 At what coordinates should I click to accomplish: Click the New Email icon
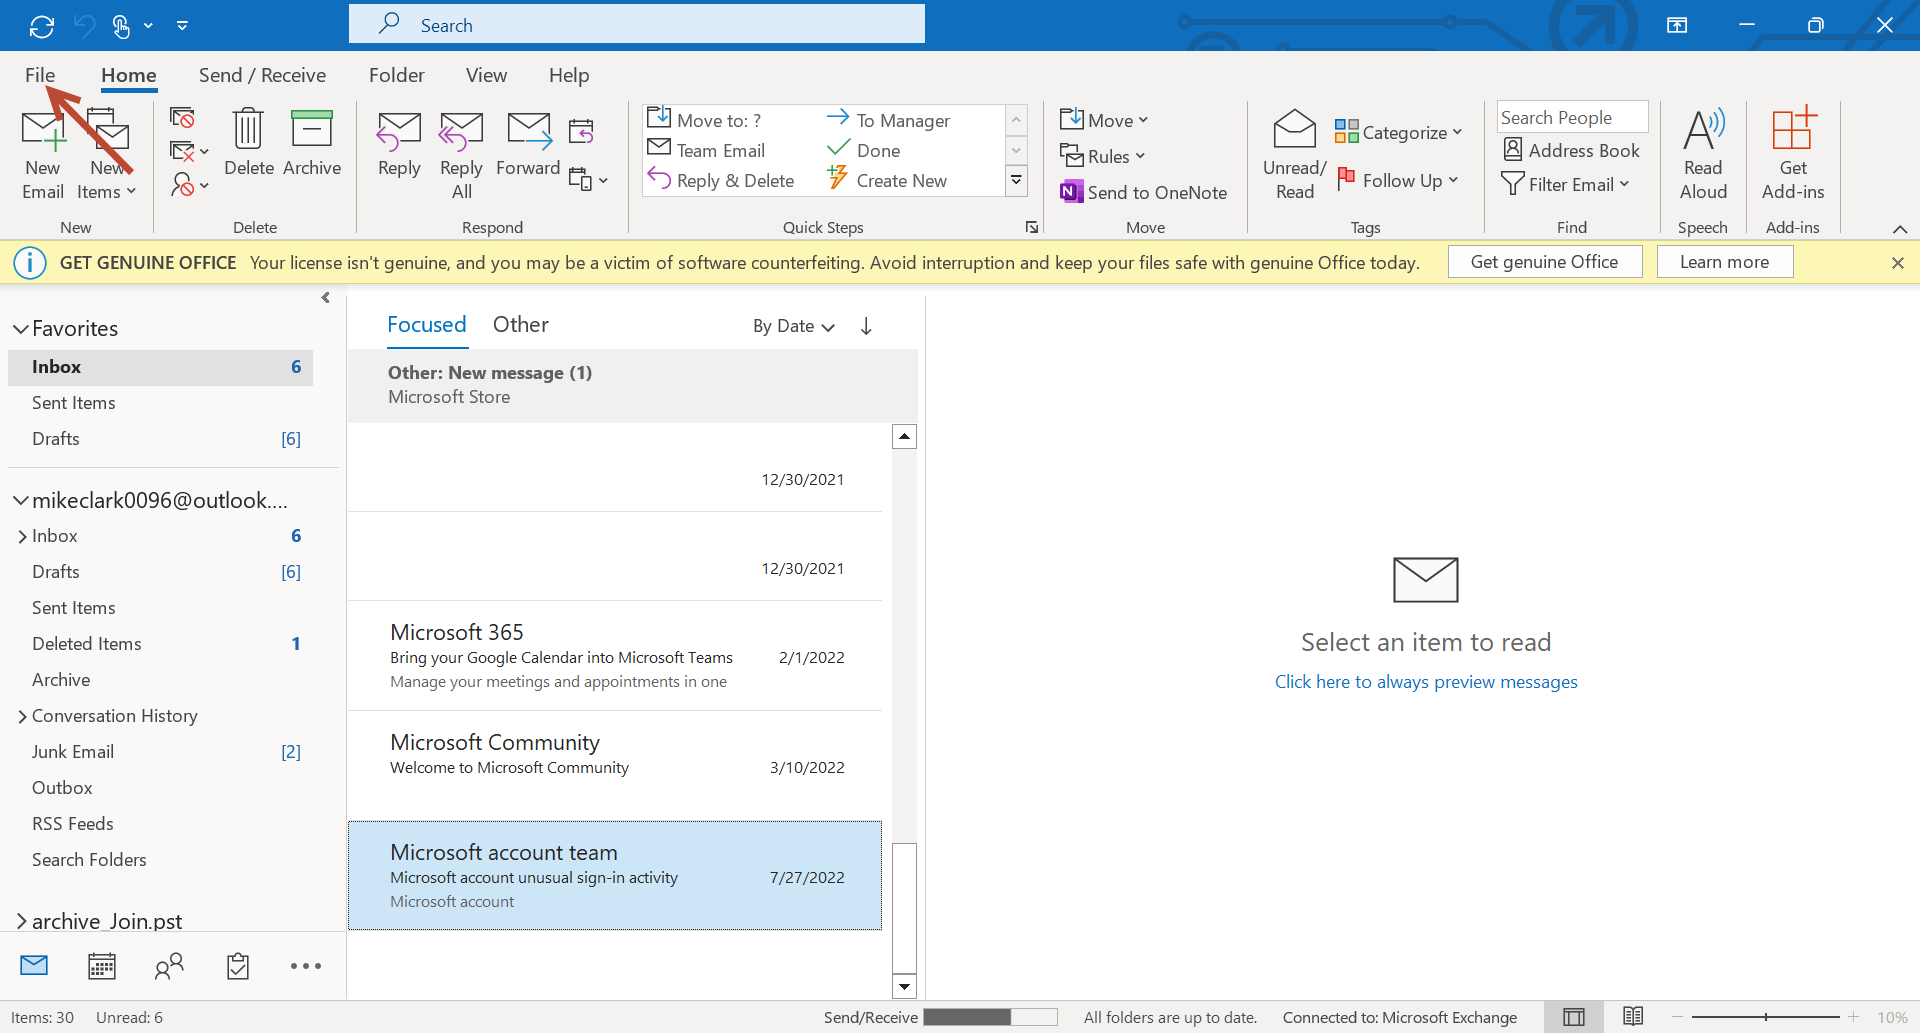(x=43, y=153)
